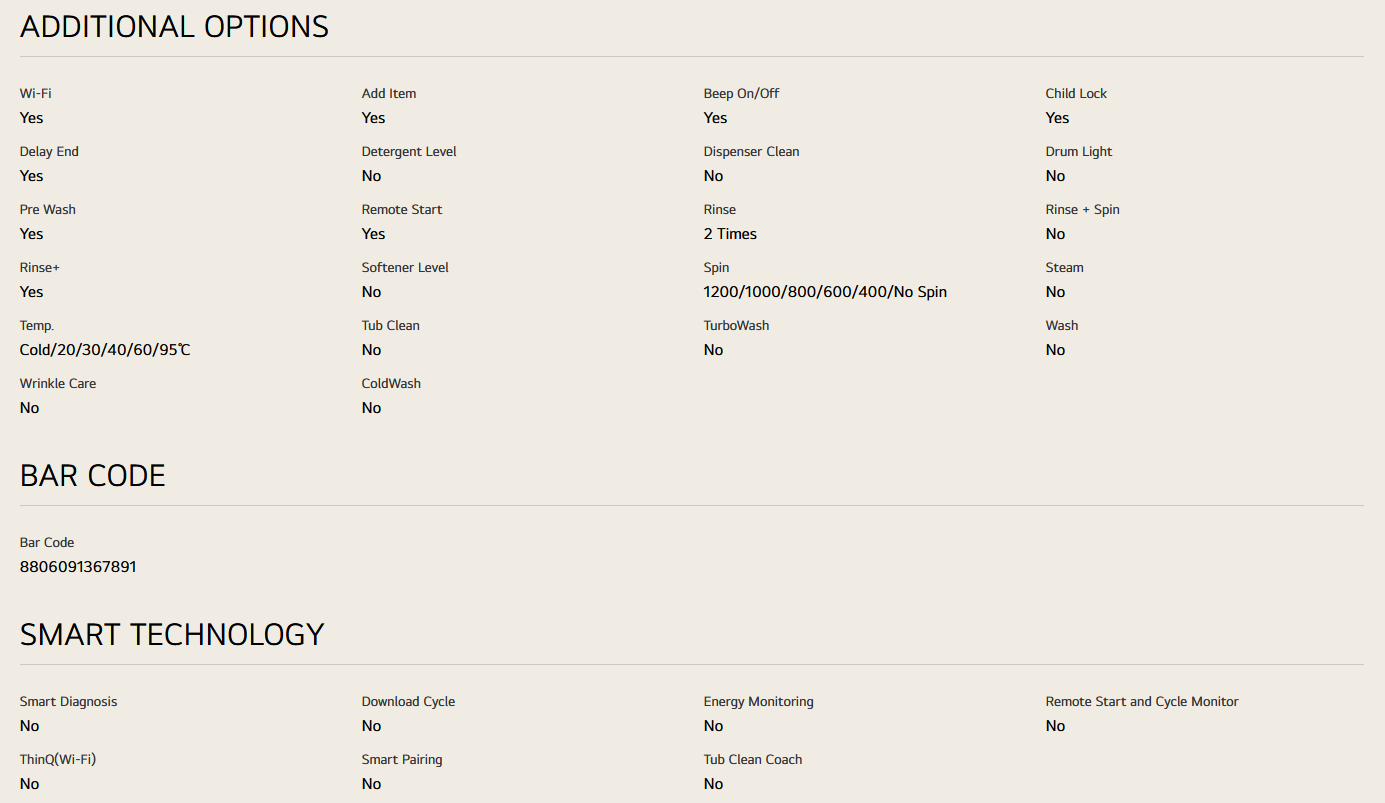The height and width of the screenshot is (803, 1385).
Task: Select the bar code number 8806091367891
Action: tap(78, 567)
